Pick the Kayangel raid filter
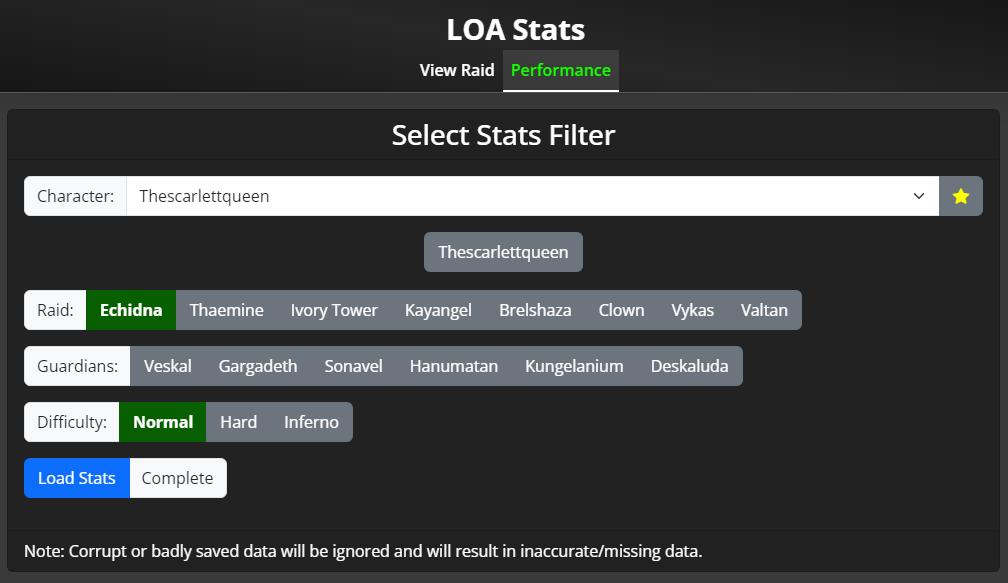The image size is (1008, 583). tap(438, 310)
